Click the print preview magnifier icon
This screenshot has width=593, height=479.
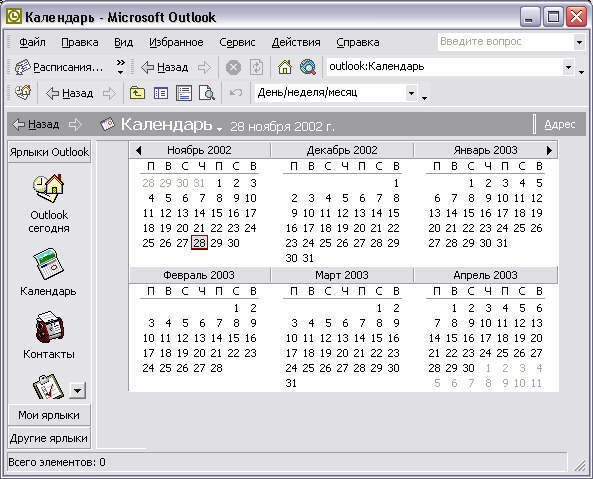[x=207, y=93]
